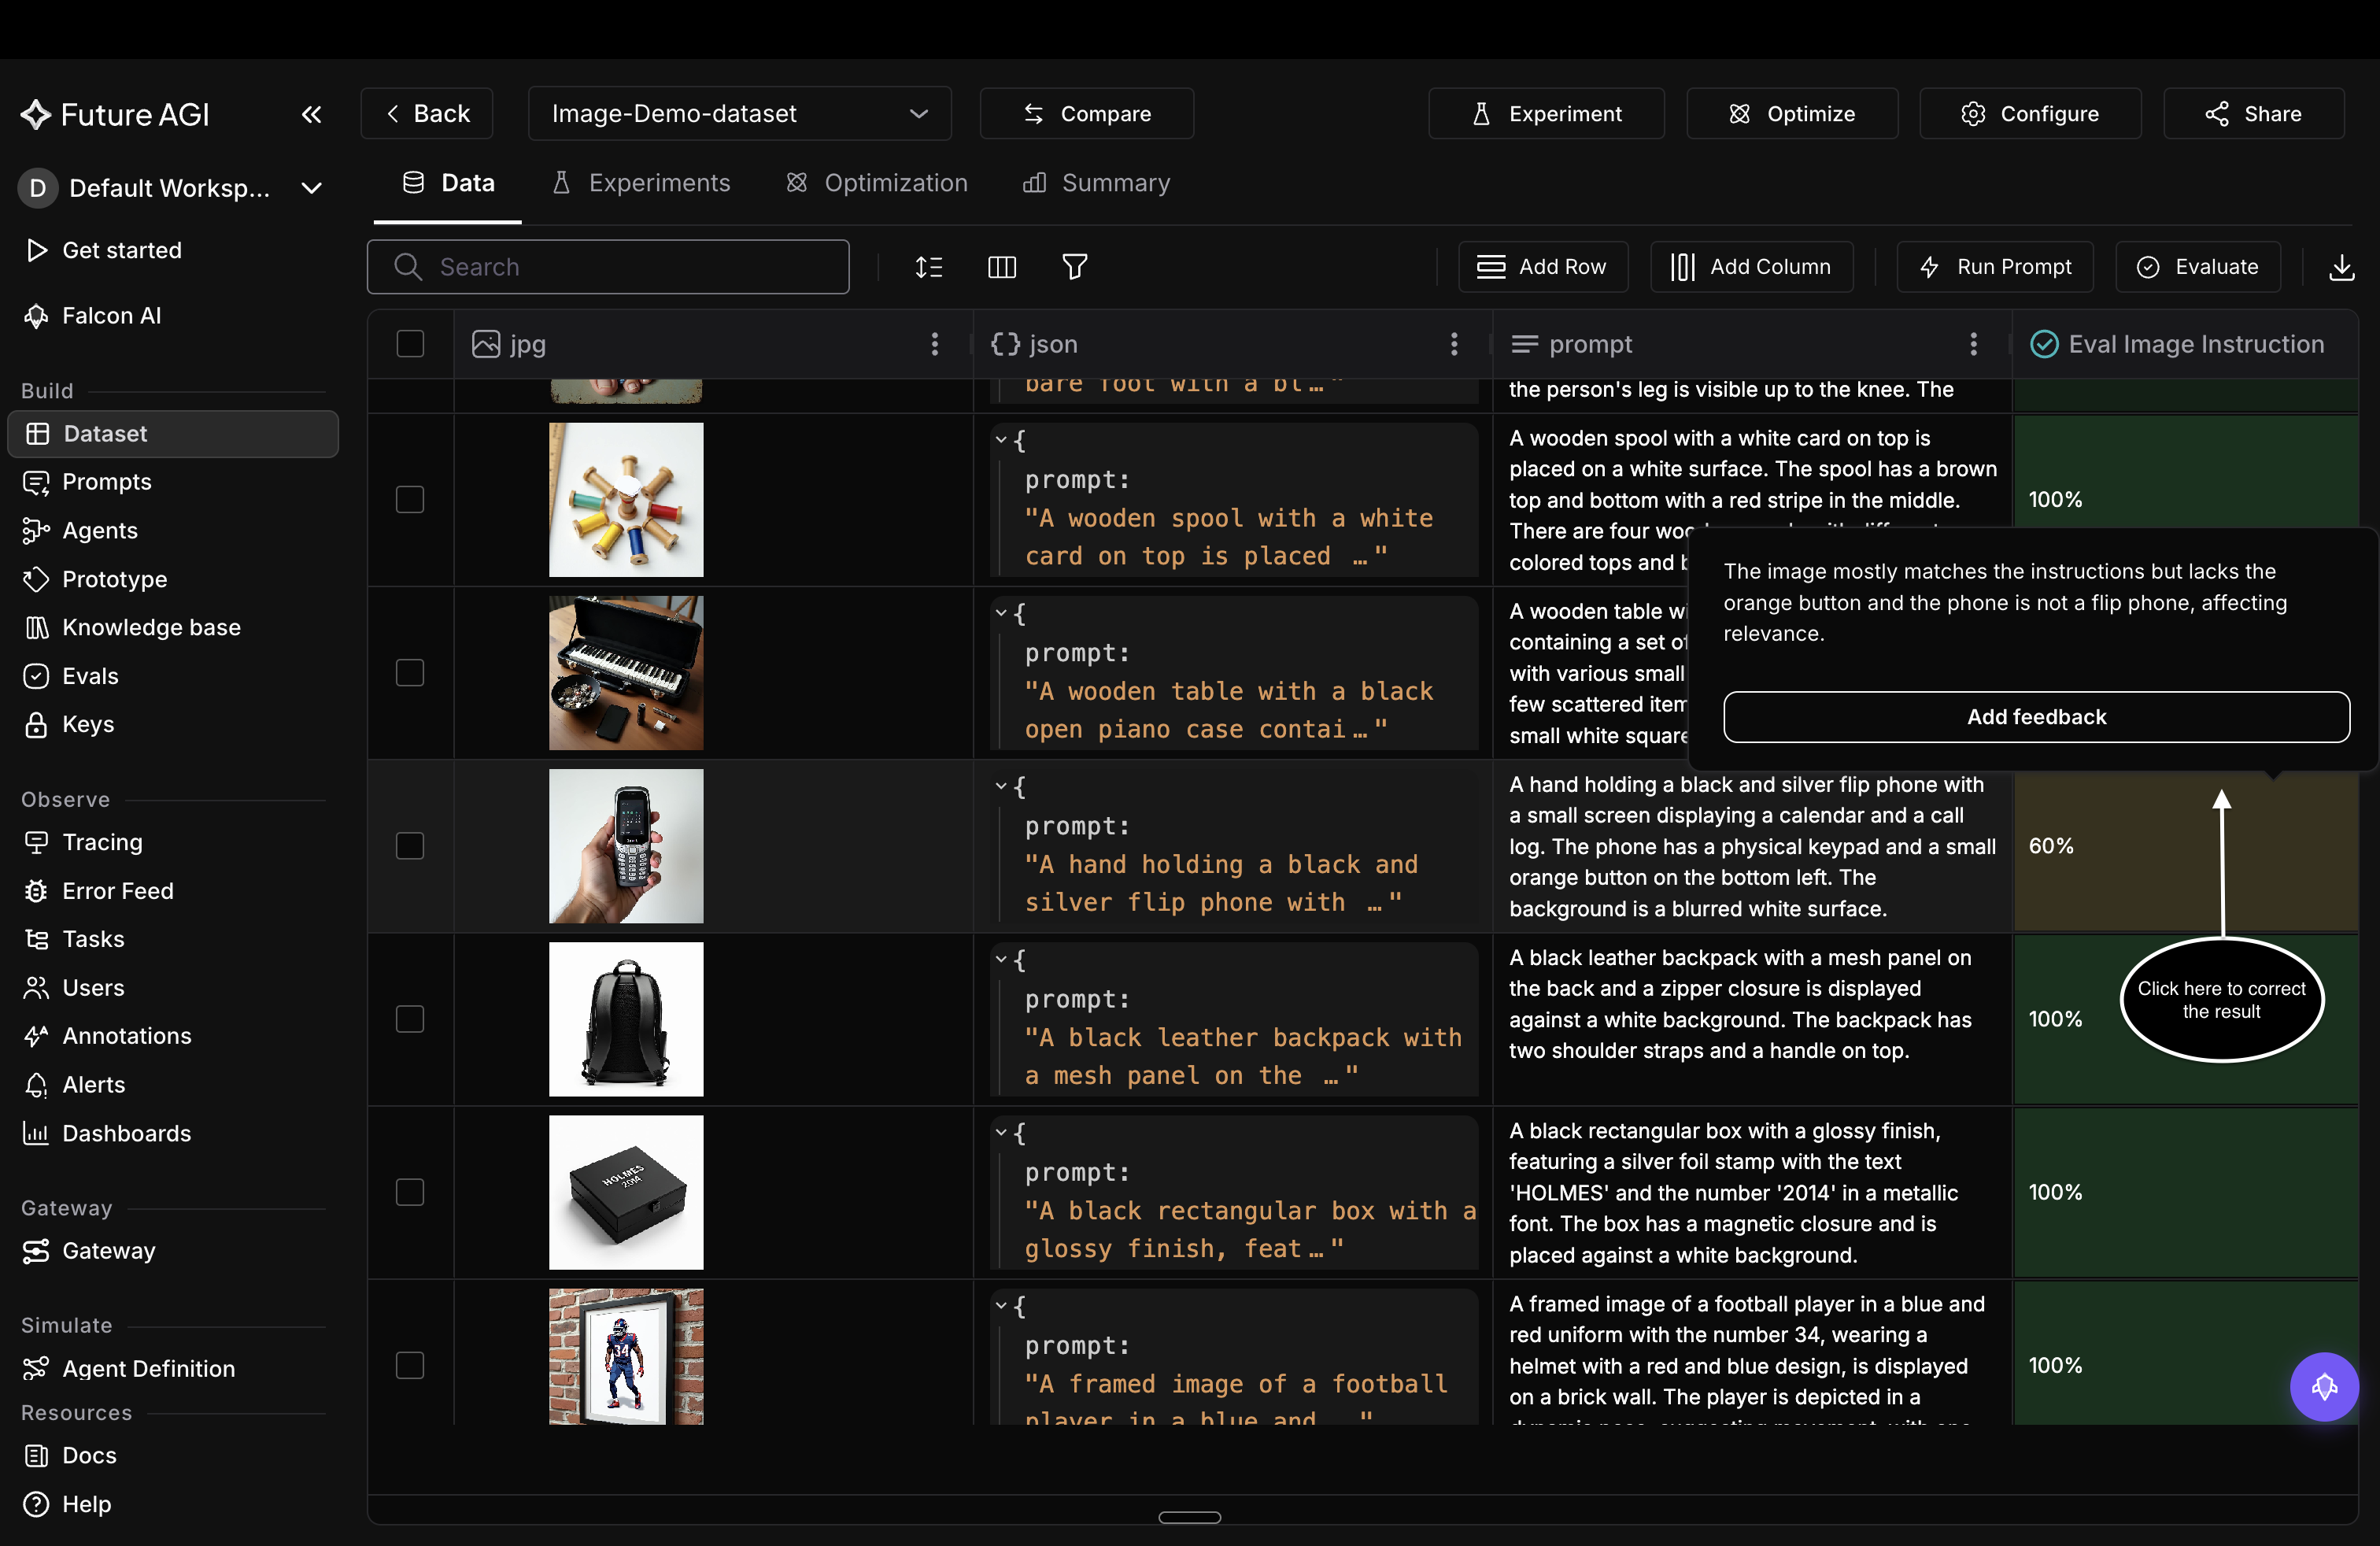Open Annotations in sidebar
Viewport: 2380px width, 1546px height.
click(x=172, y=1036)
